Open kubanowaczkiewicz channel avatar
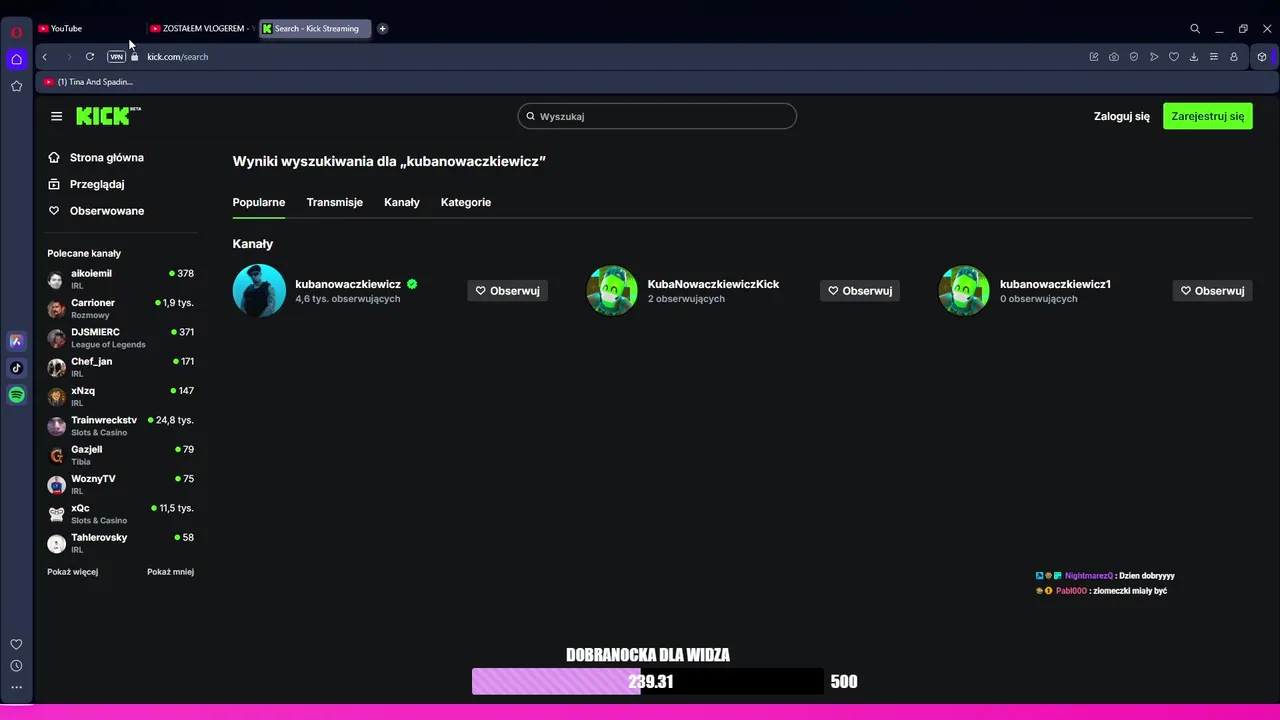Screen dimensions: 1280x720 (x=259, y=290)
